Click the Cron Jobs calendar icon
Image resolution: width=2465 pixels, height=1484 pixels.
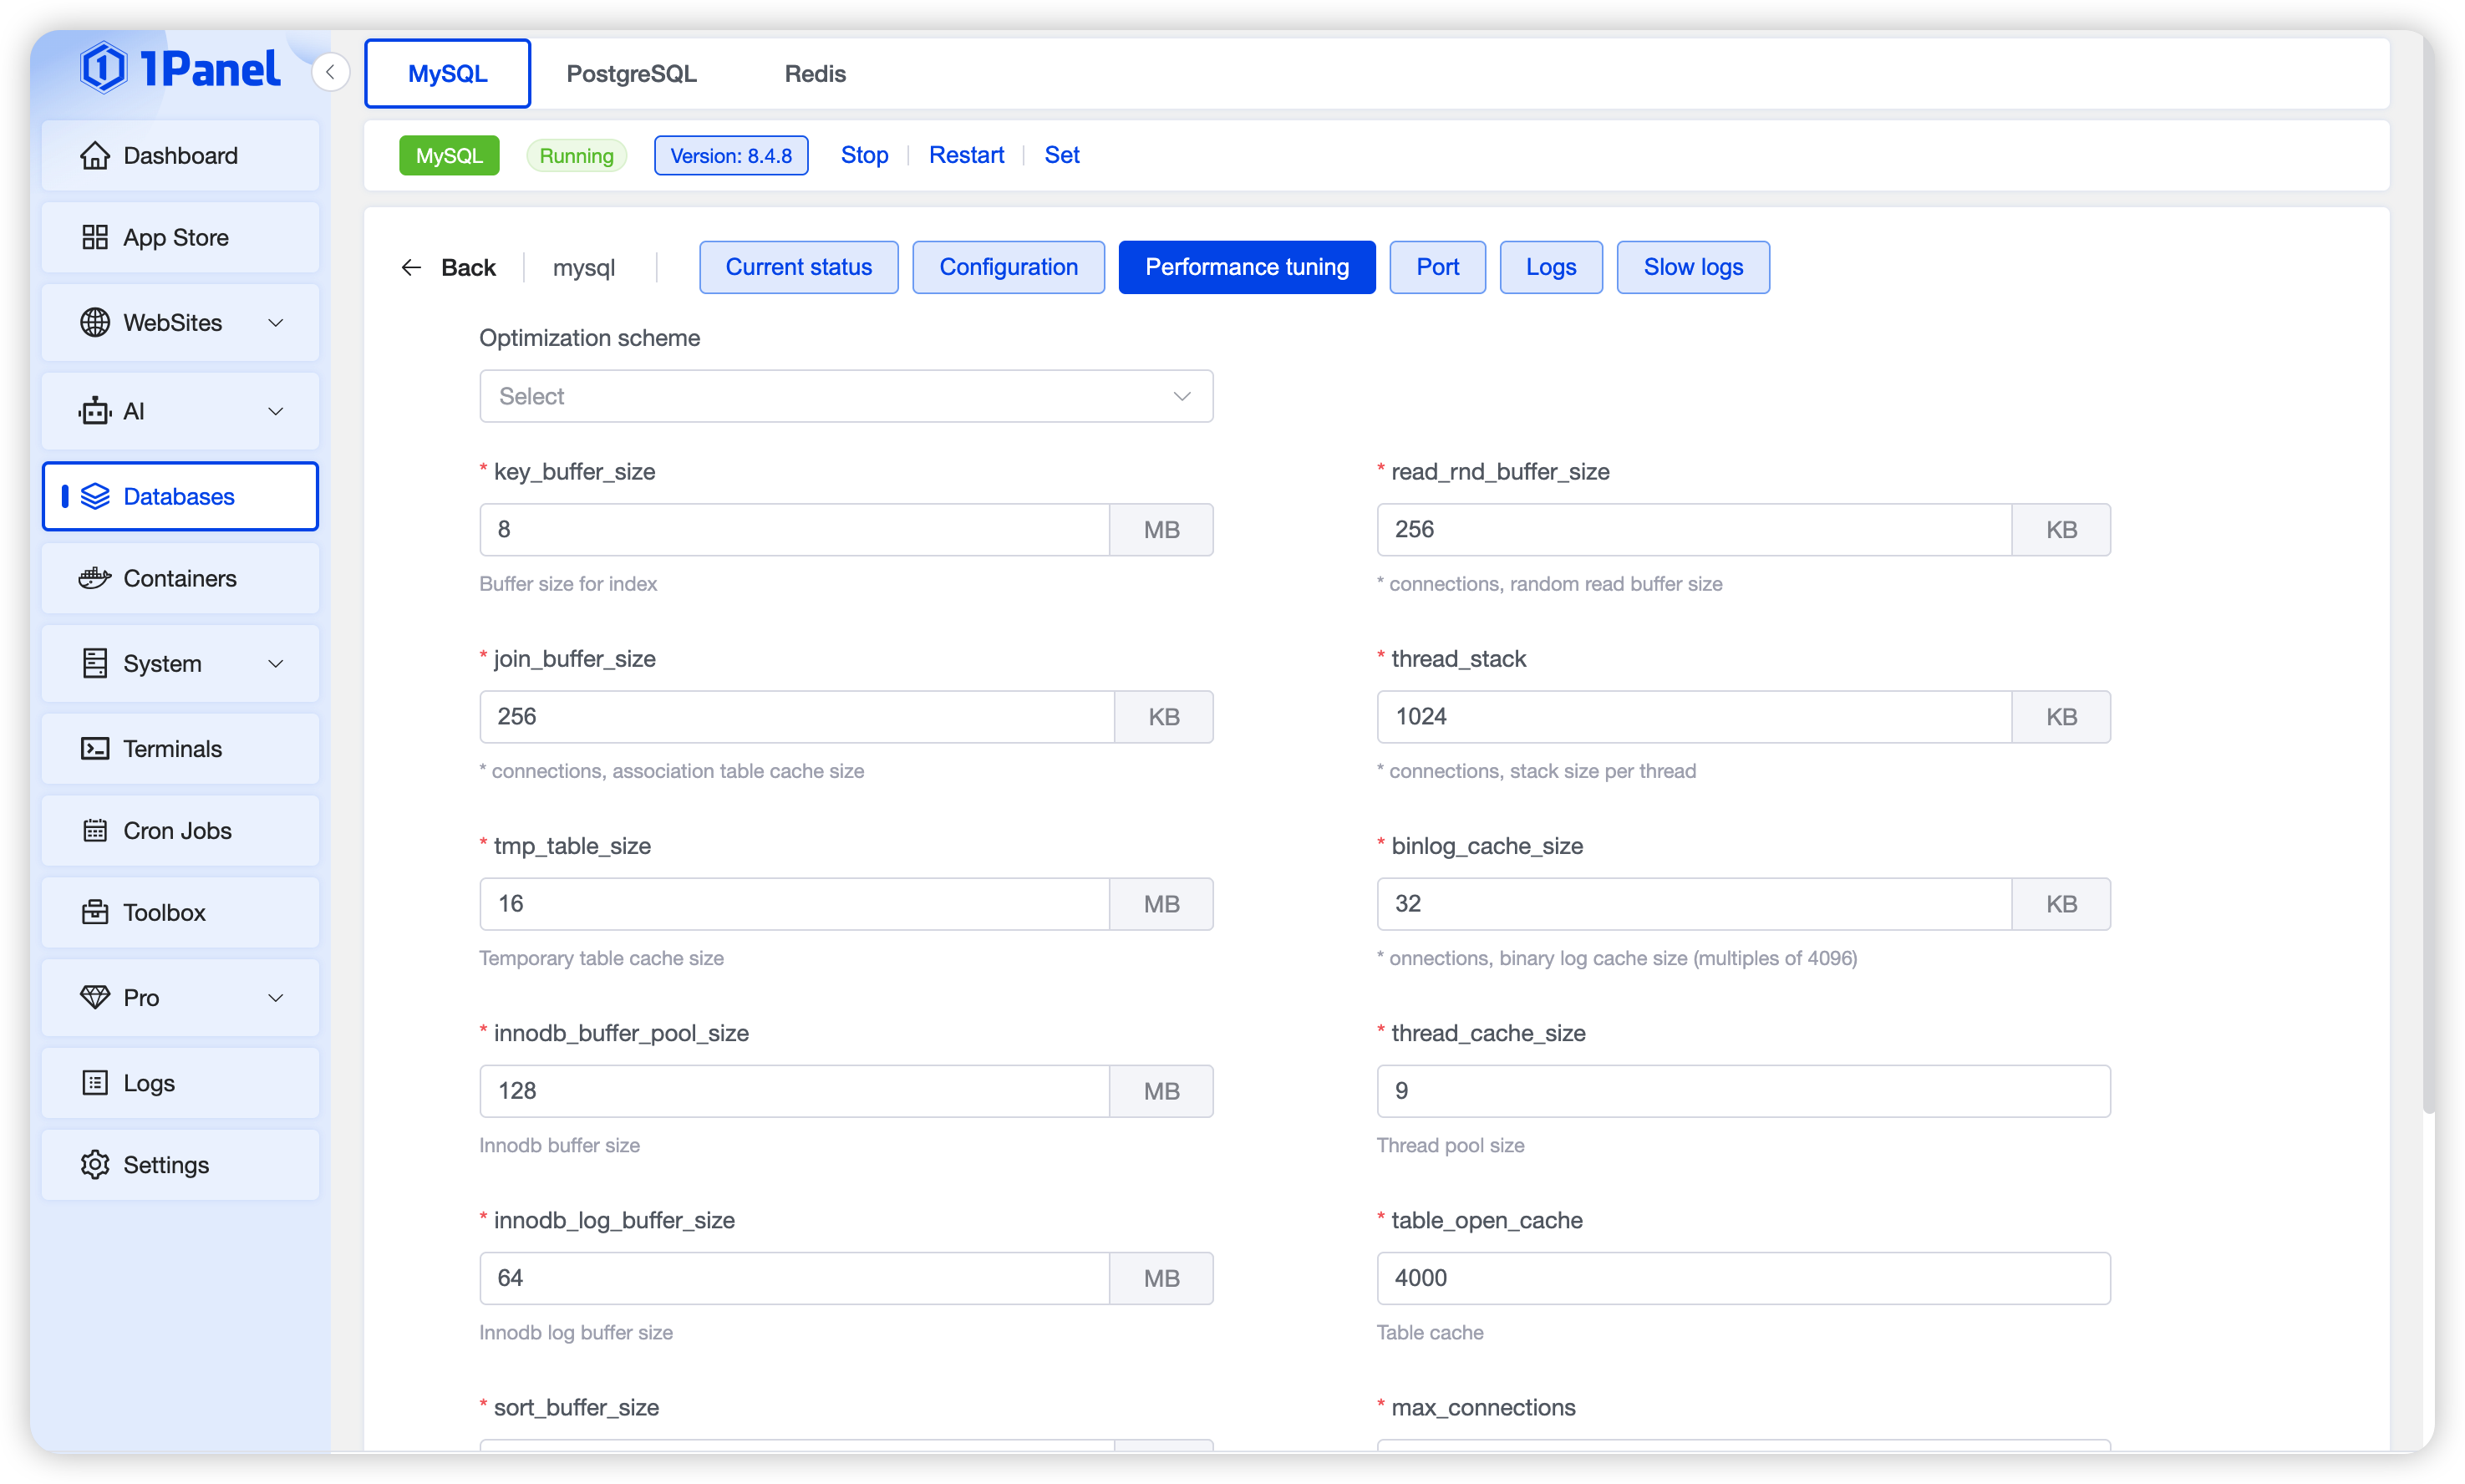(x=95, y=831)
